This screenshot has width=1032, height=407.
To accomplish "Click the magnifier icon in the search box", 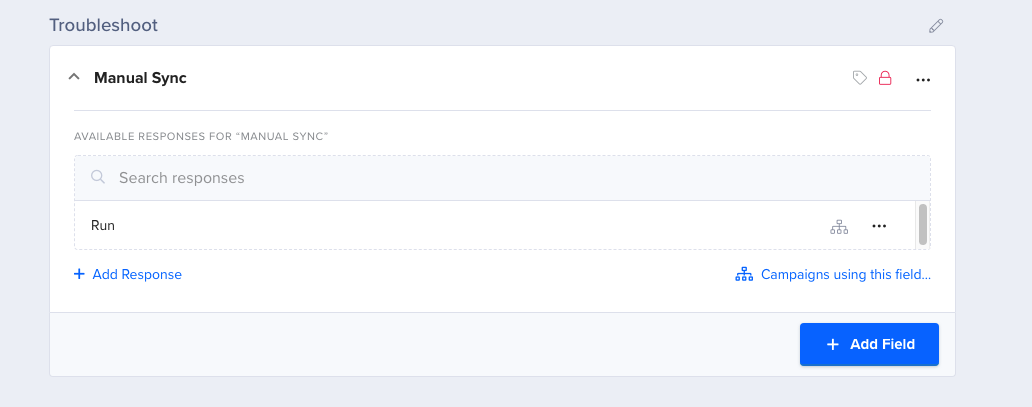I will [x=98, y=177].
